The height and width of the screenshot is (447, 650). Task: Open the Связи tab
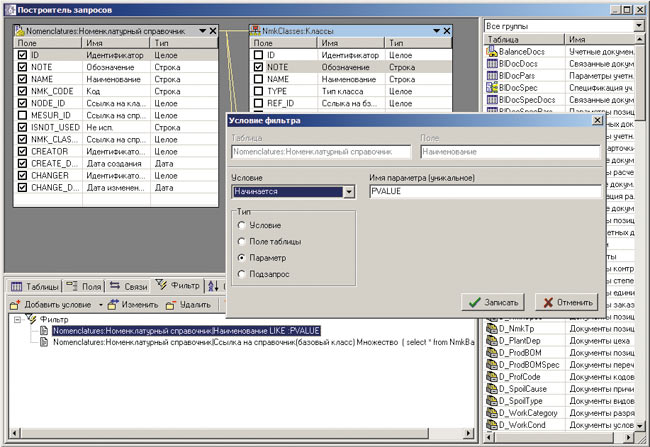pyautogui.click(x=129, y=286)
